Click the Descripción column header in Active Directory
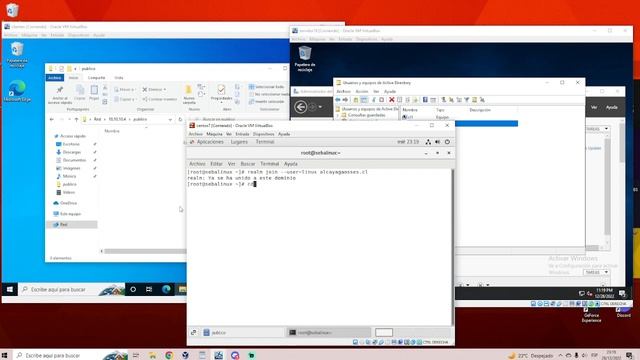The height and width of the screenshot is (360, 640). tap(480, 110)
